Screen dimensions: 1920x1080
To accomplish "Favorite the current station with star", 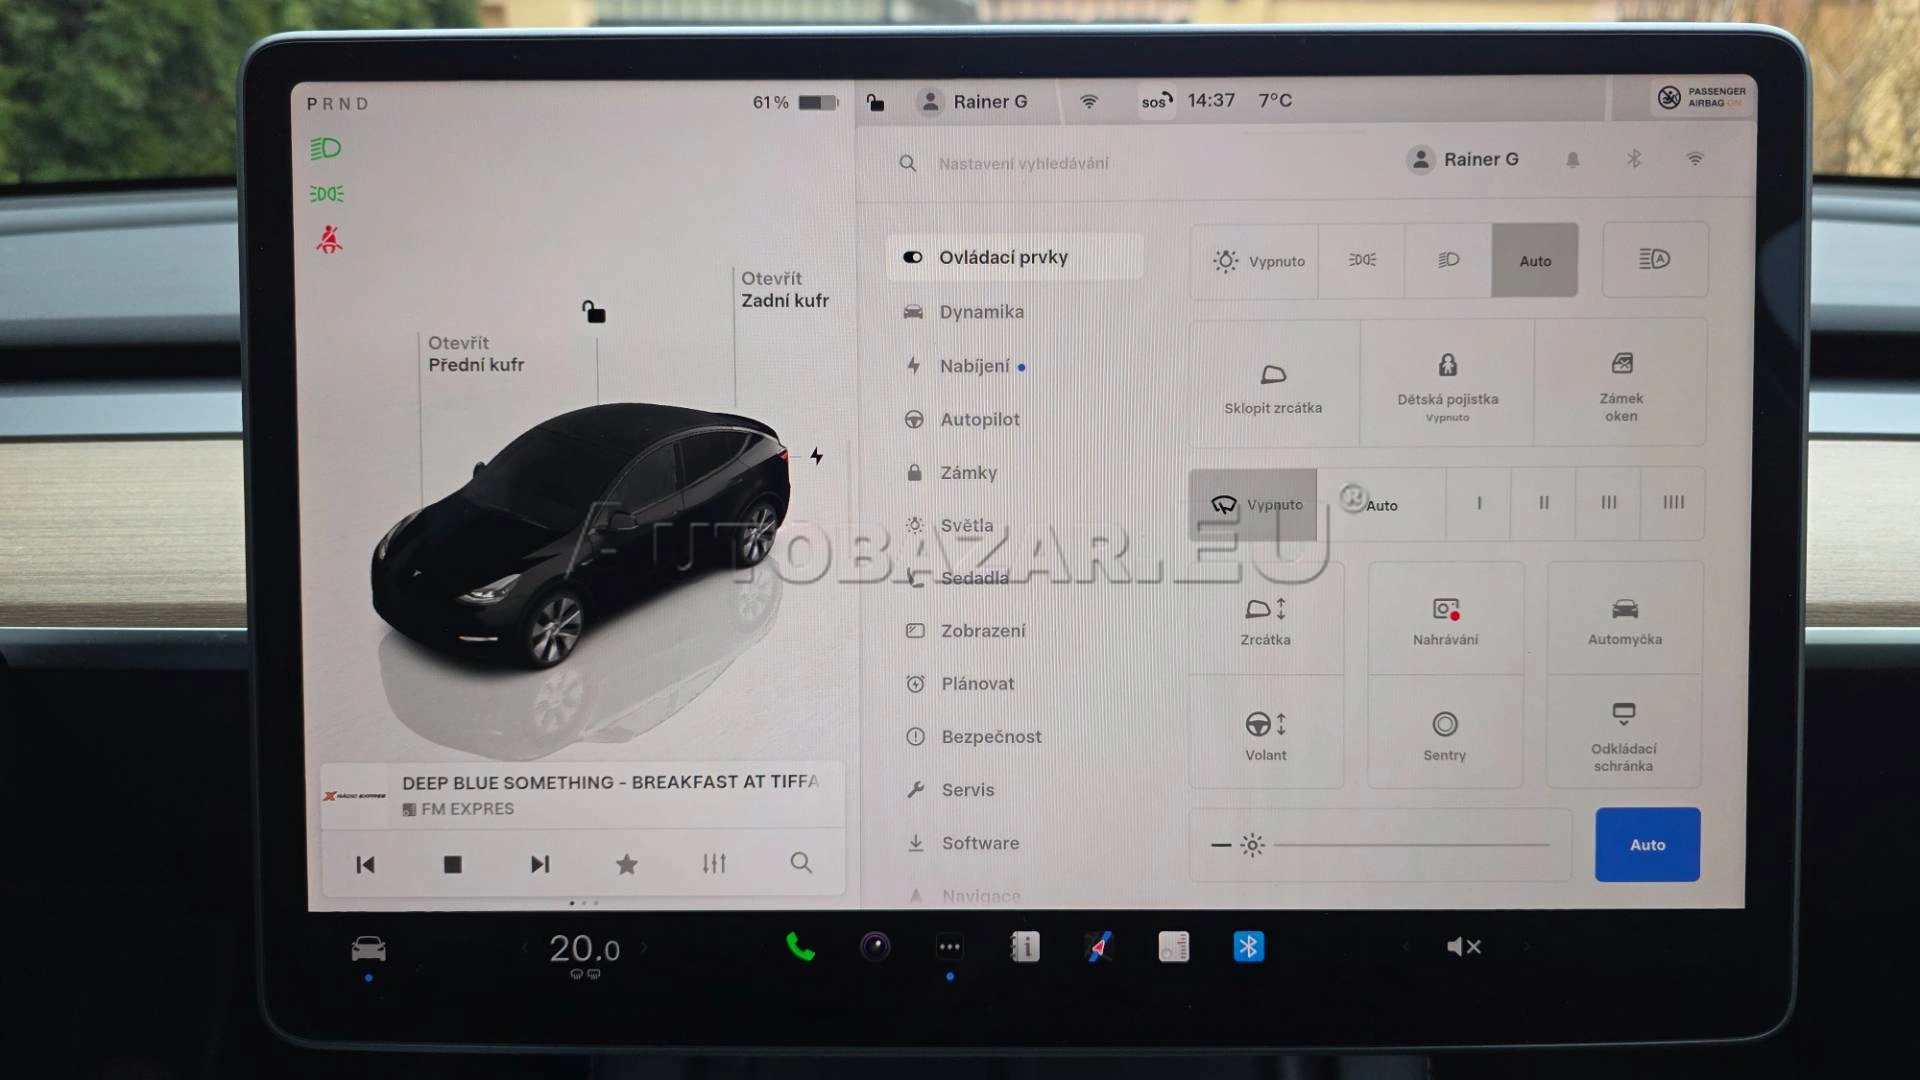I will point(627,864).
